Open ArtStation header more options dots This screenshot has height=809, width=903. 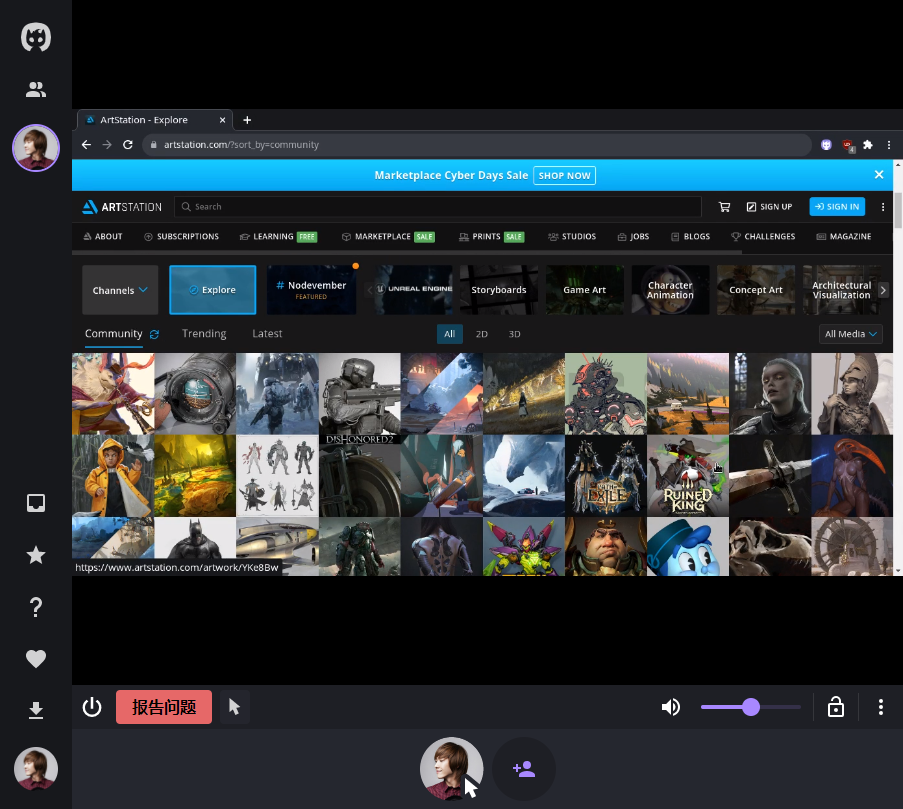(x=883, y=207)
